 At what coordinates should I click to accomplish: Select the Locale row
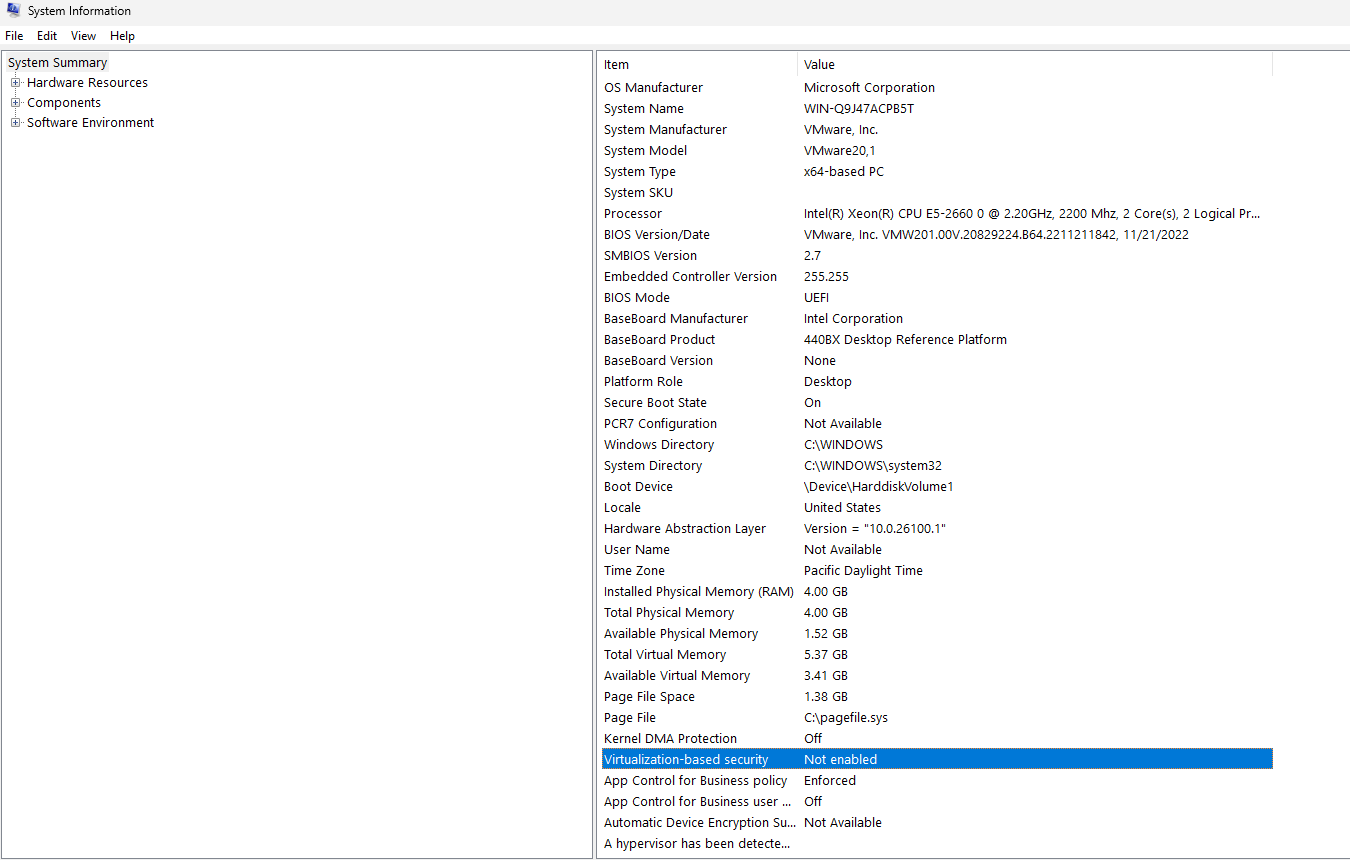coord(937,508)
